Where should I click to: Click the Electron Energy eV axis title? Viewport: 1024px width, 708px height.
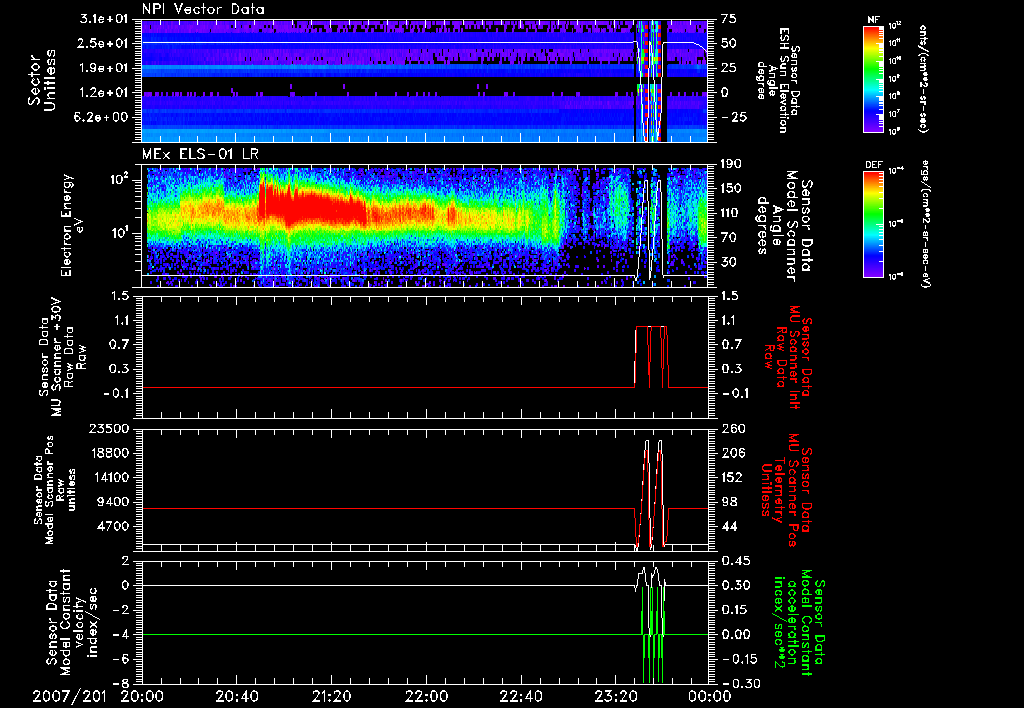(74, 225)
